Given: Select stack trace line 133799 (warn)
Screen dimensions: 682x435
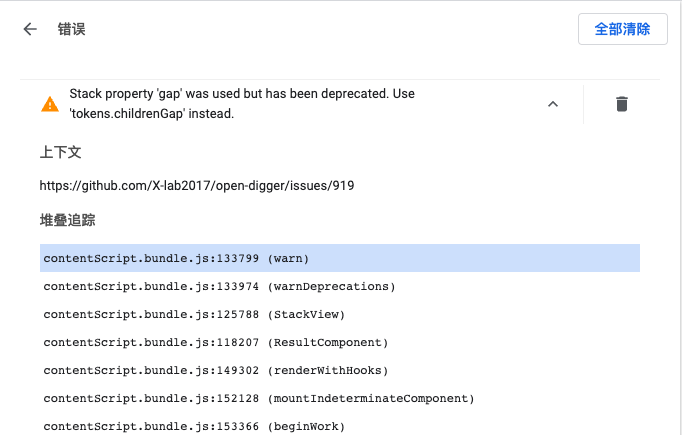Looking at the screenshot, I should point(340,258).
